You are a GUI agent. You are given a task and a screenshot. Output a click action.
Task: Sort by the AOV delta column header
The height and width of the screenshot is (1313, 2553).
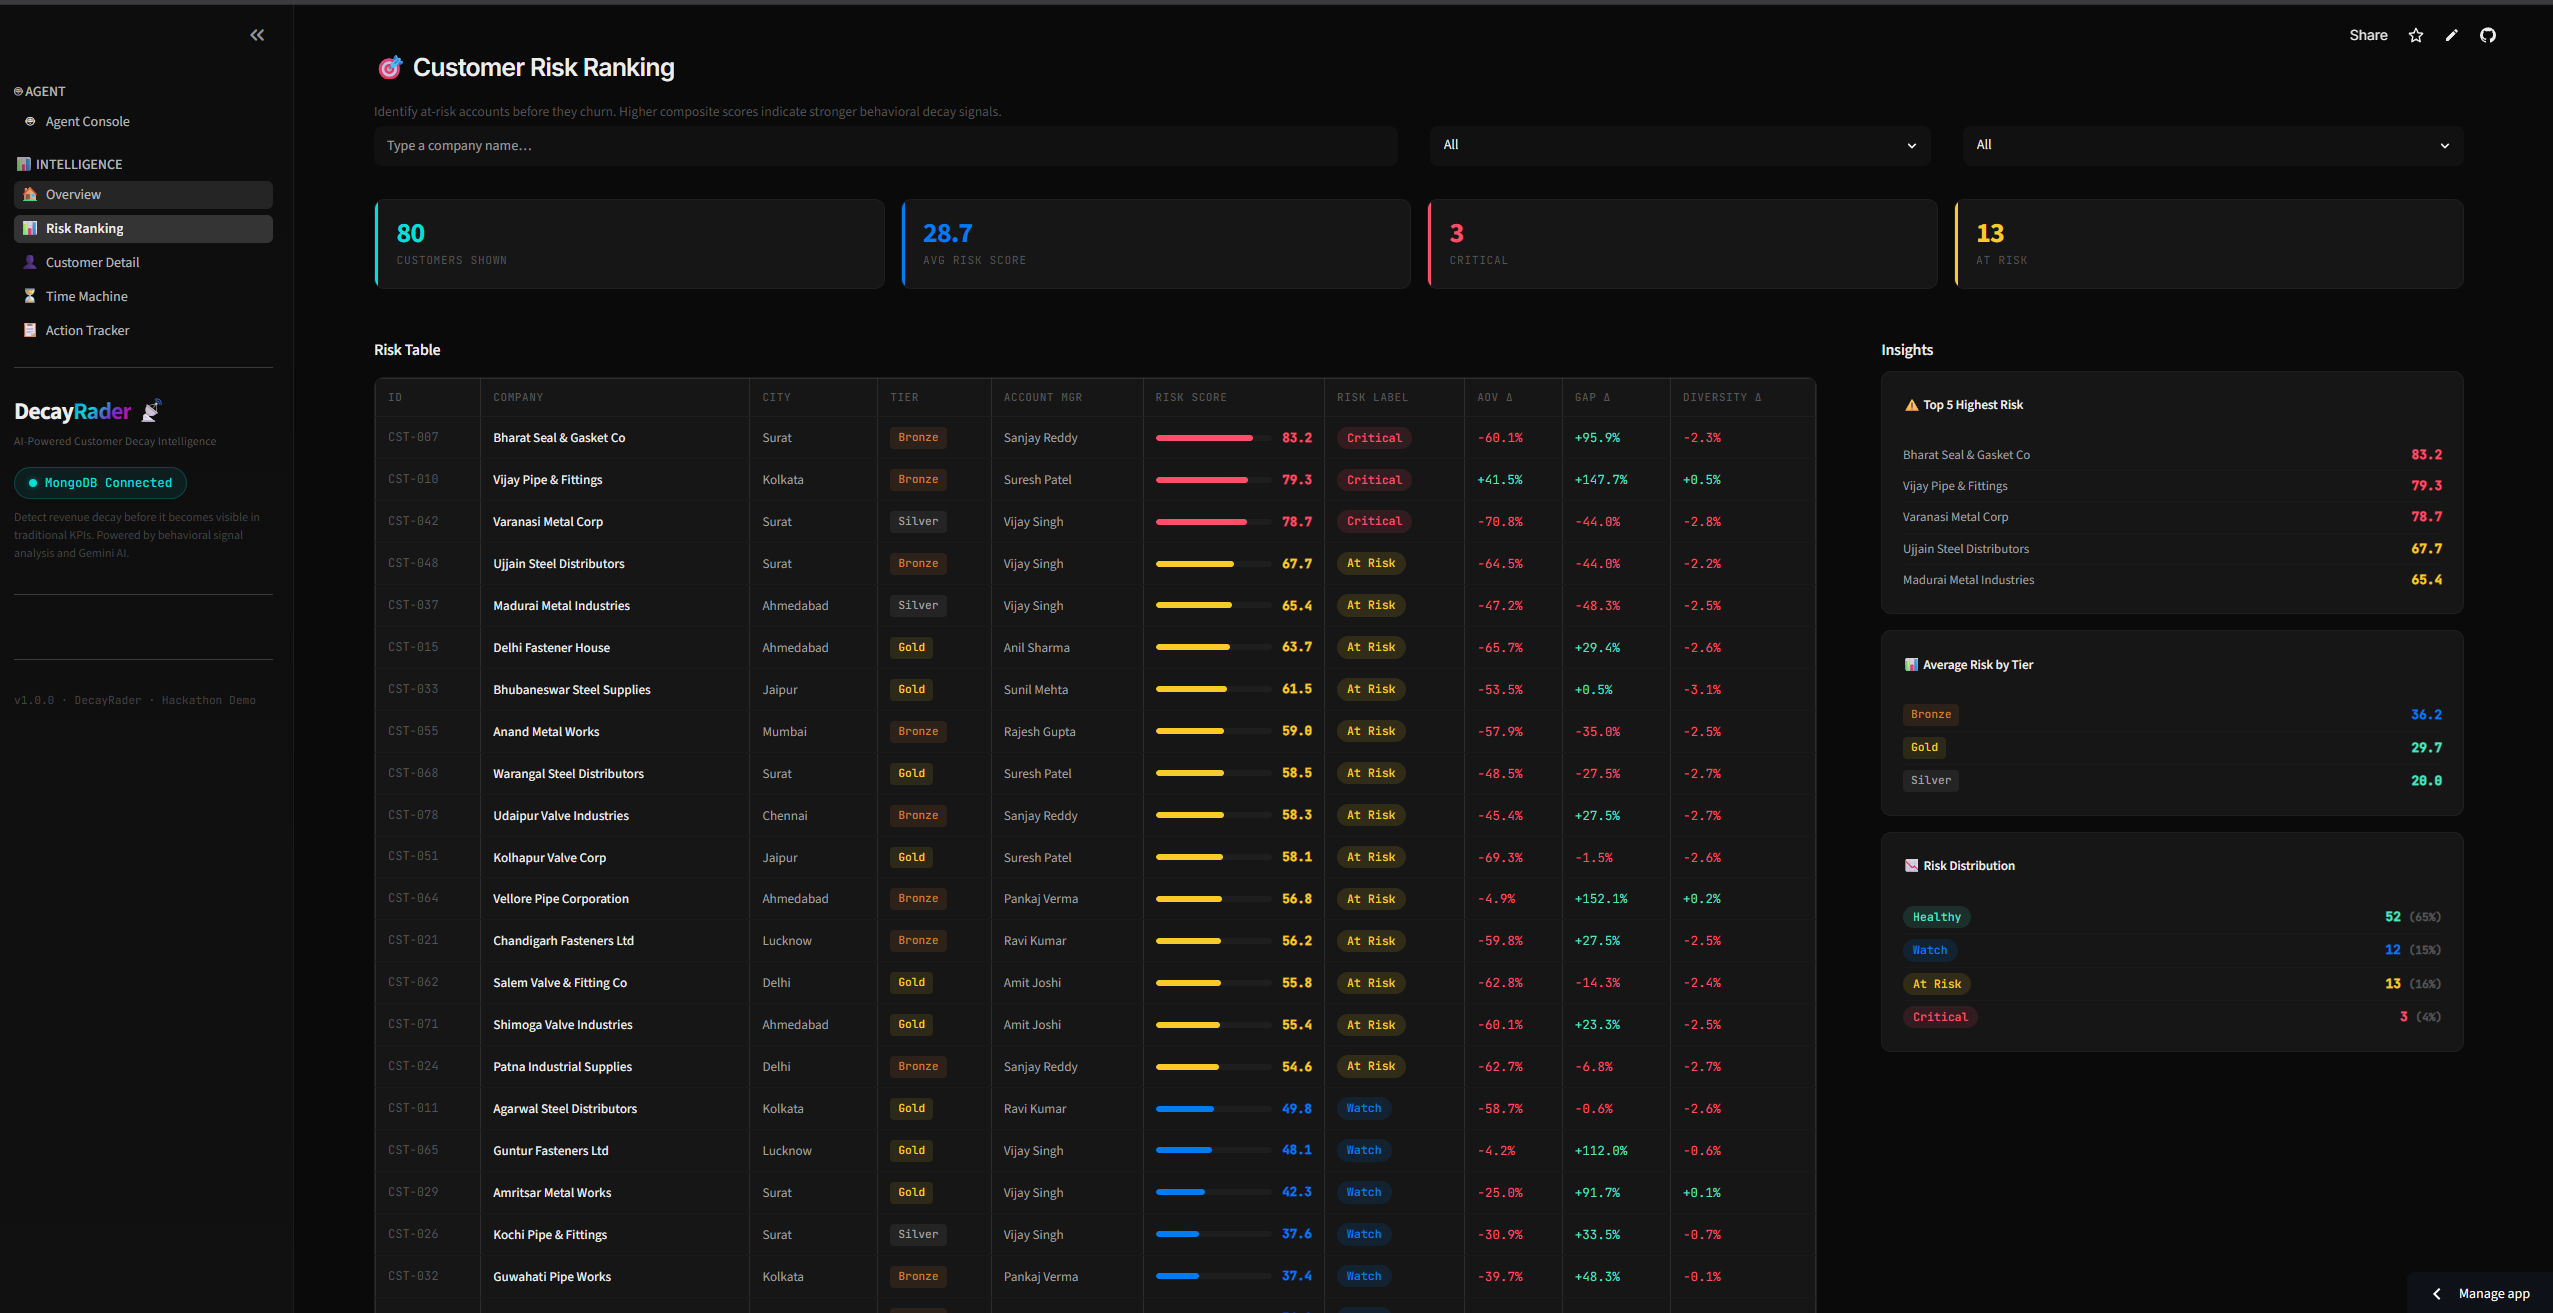click(x=1495, y=397)
